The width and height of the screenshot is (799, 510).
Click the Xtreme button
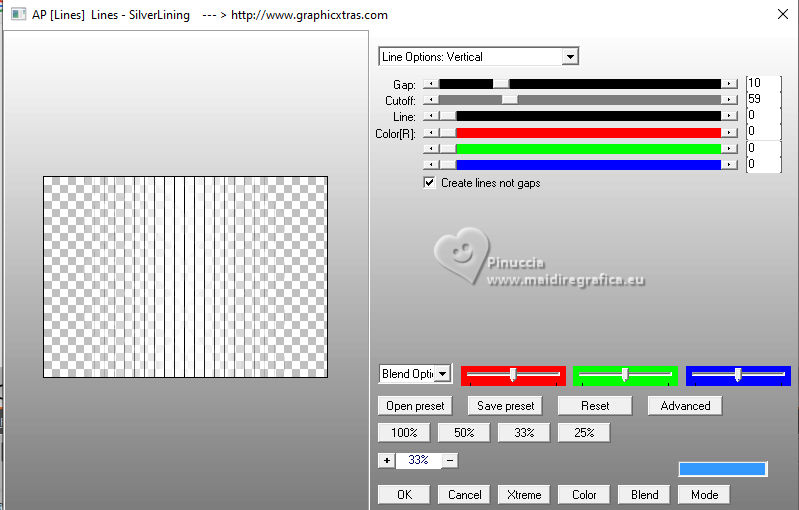[524, 494]
